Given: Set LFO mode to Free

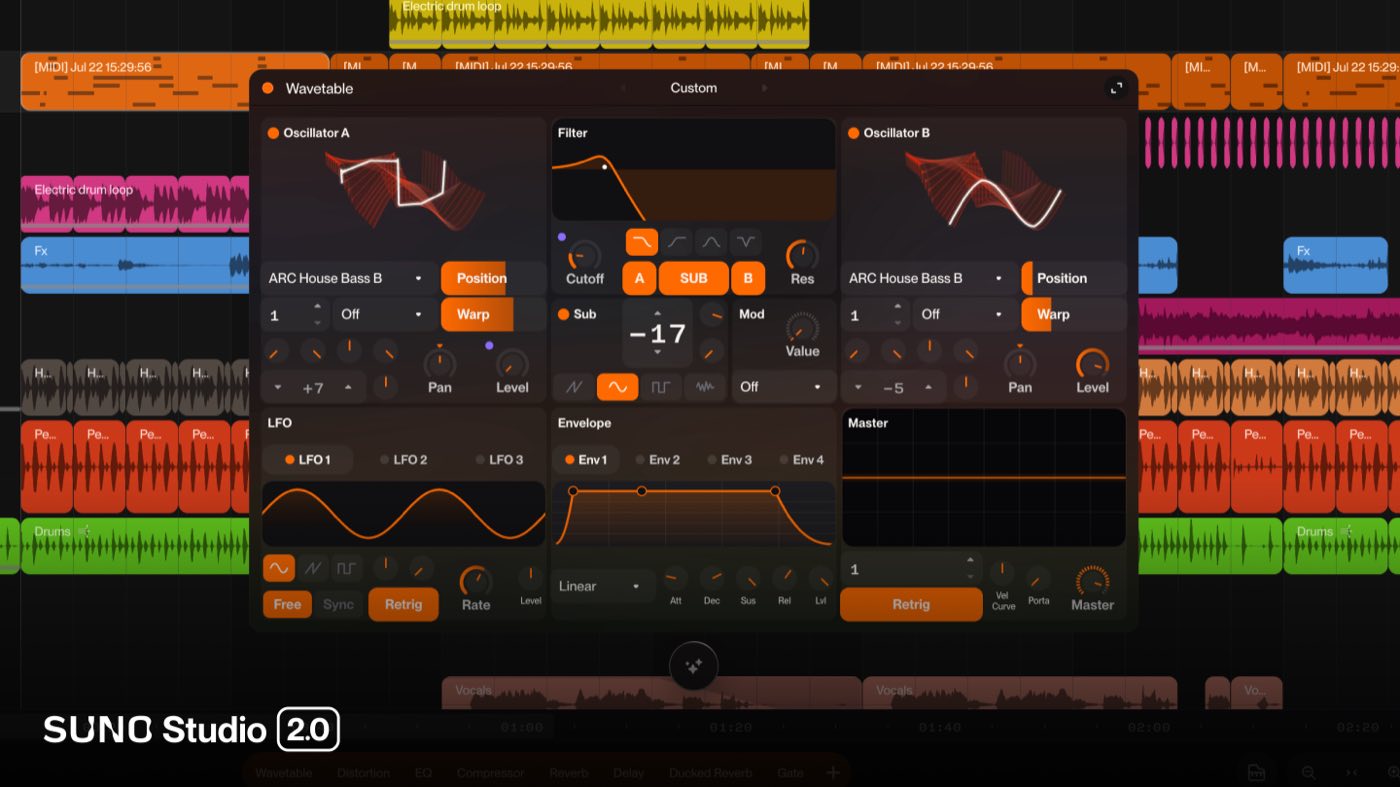Looking at the screenshot, I should coord(287,604).
